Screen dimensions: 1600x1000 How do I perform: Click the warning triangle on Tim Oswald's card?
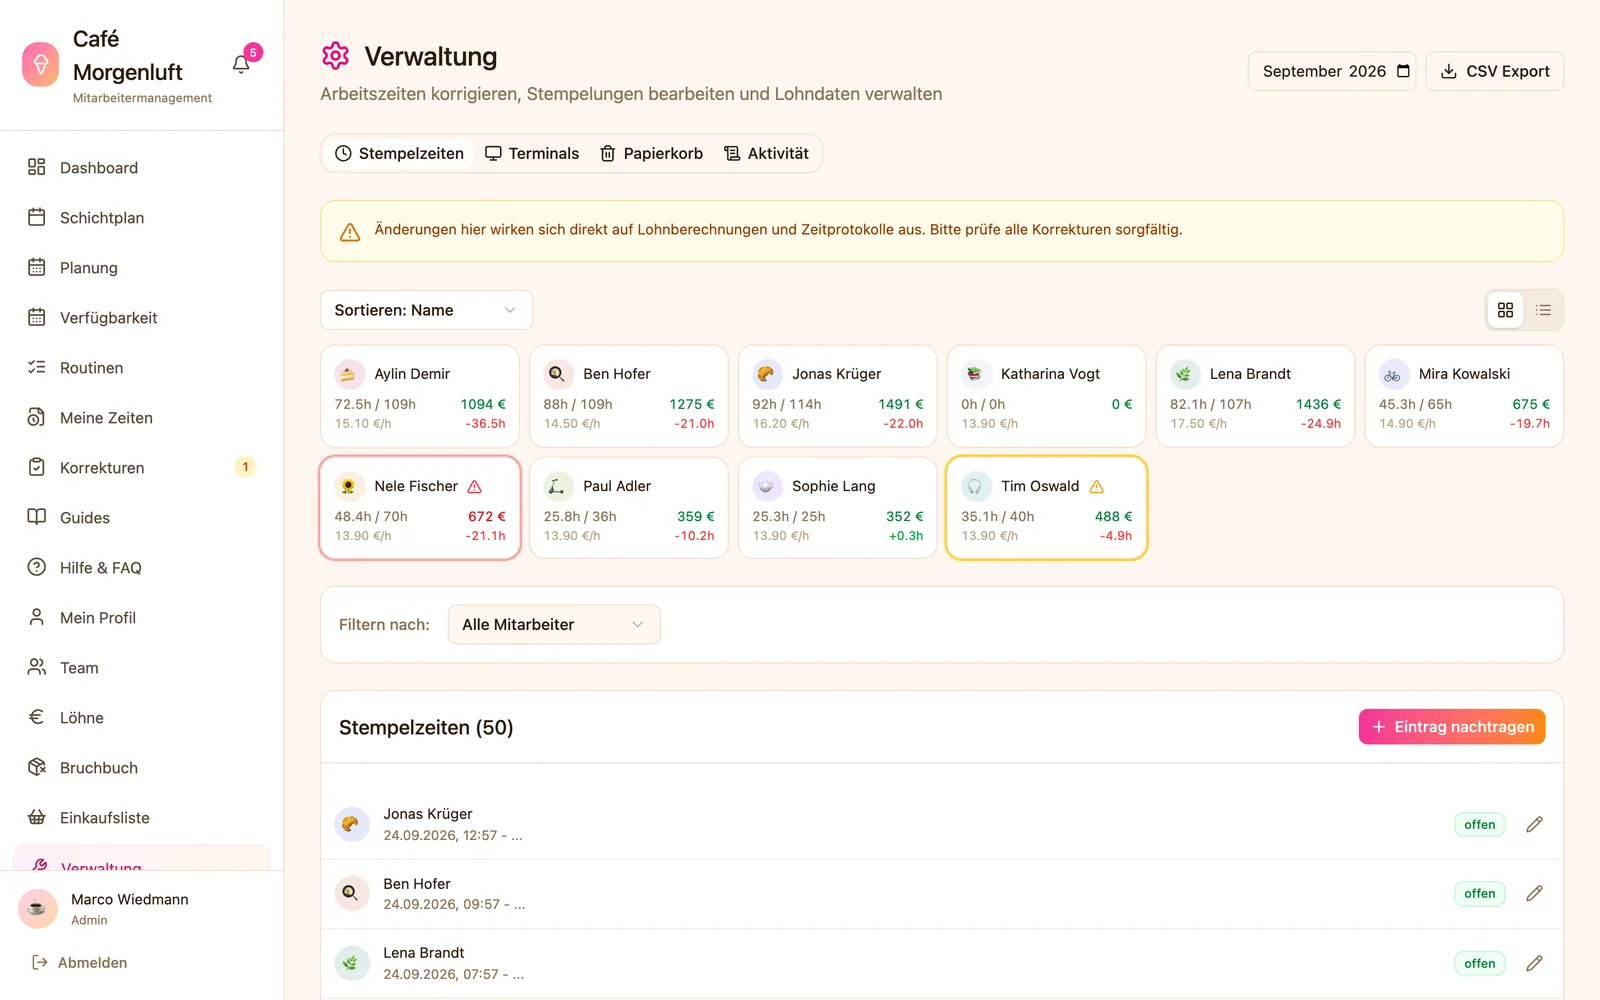(1097, 486)
